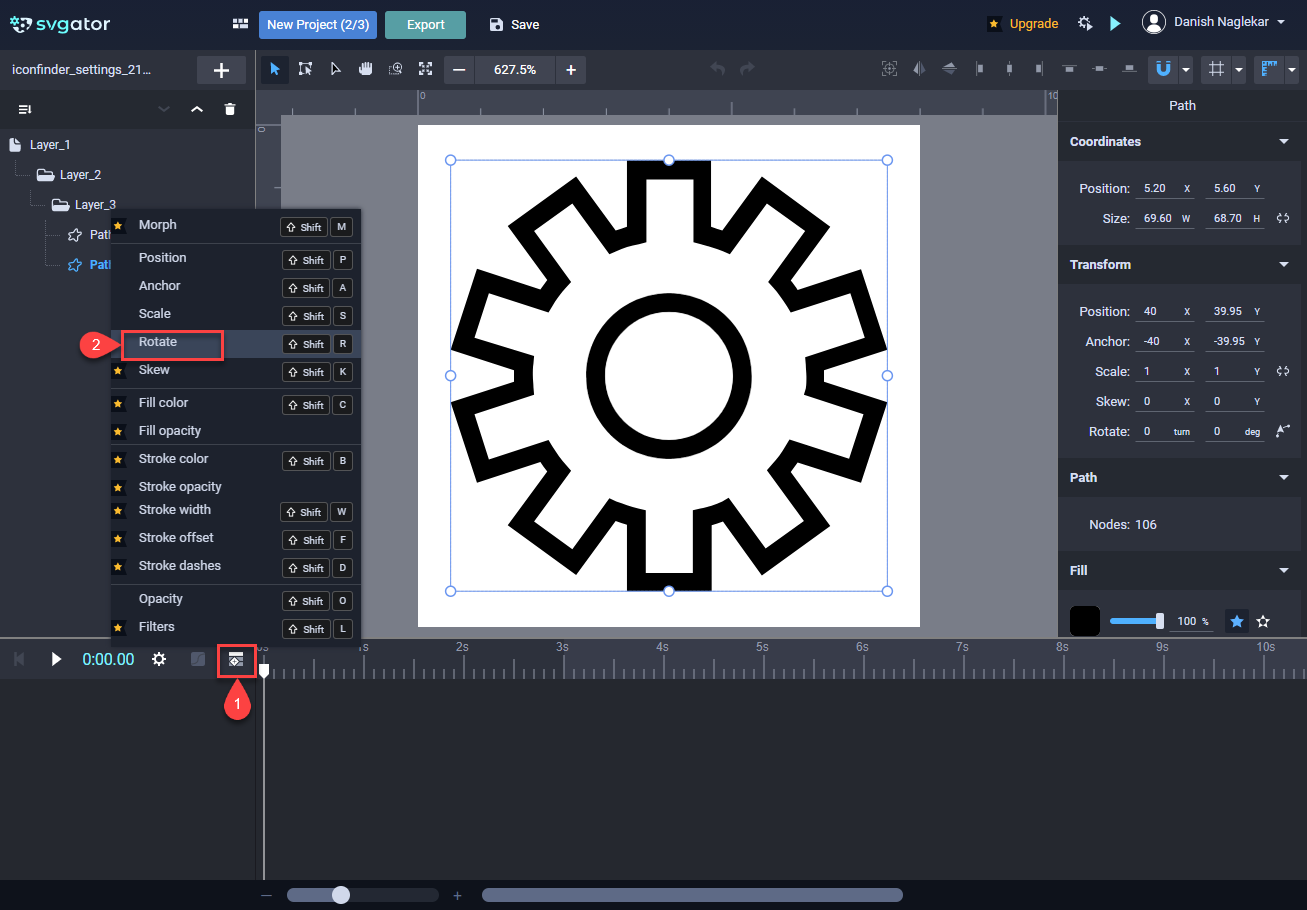
Task: Click the Export button
Action: 425,25
